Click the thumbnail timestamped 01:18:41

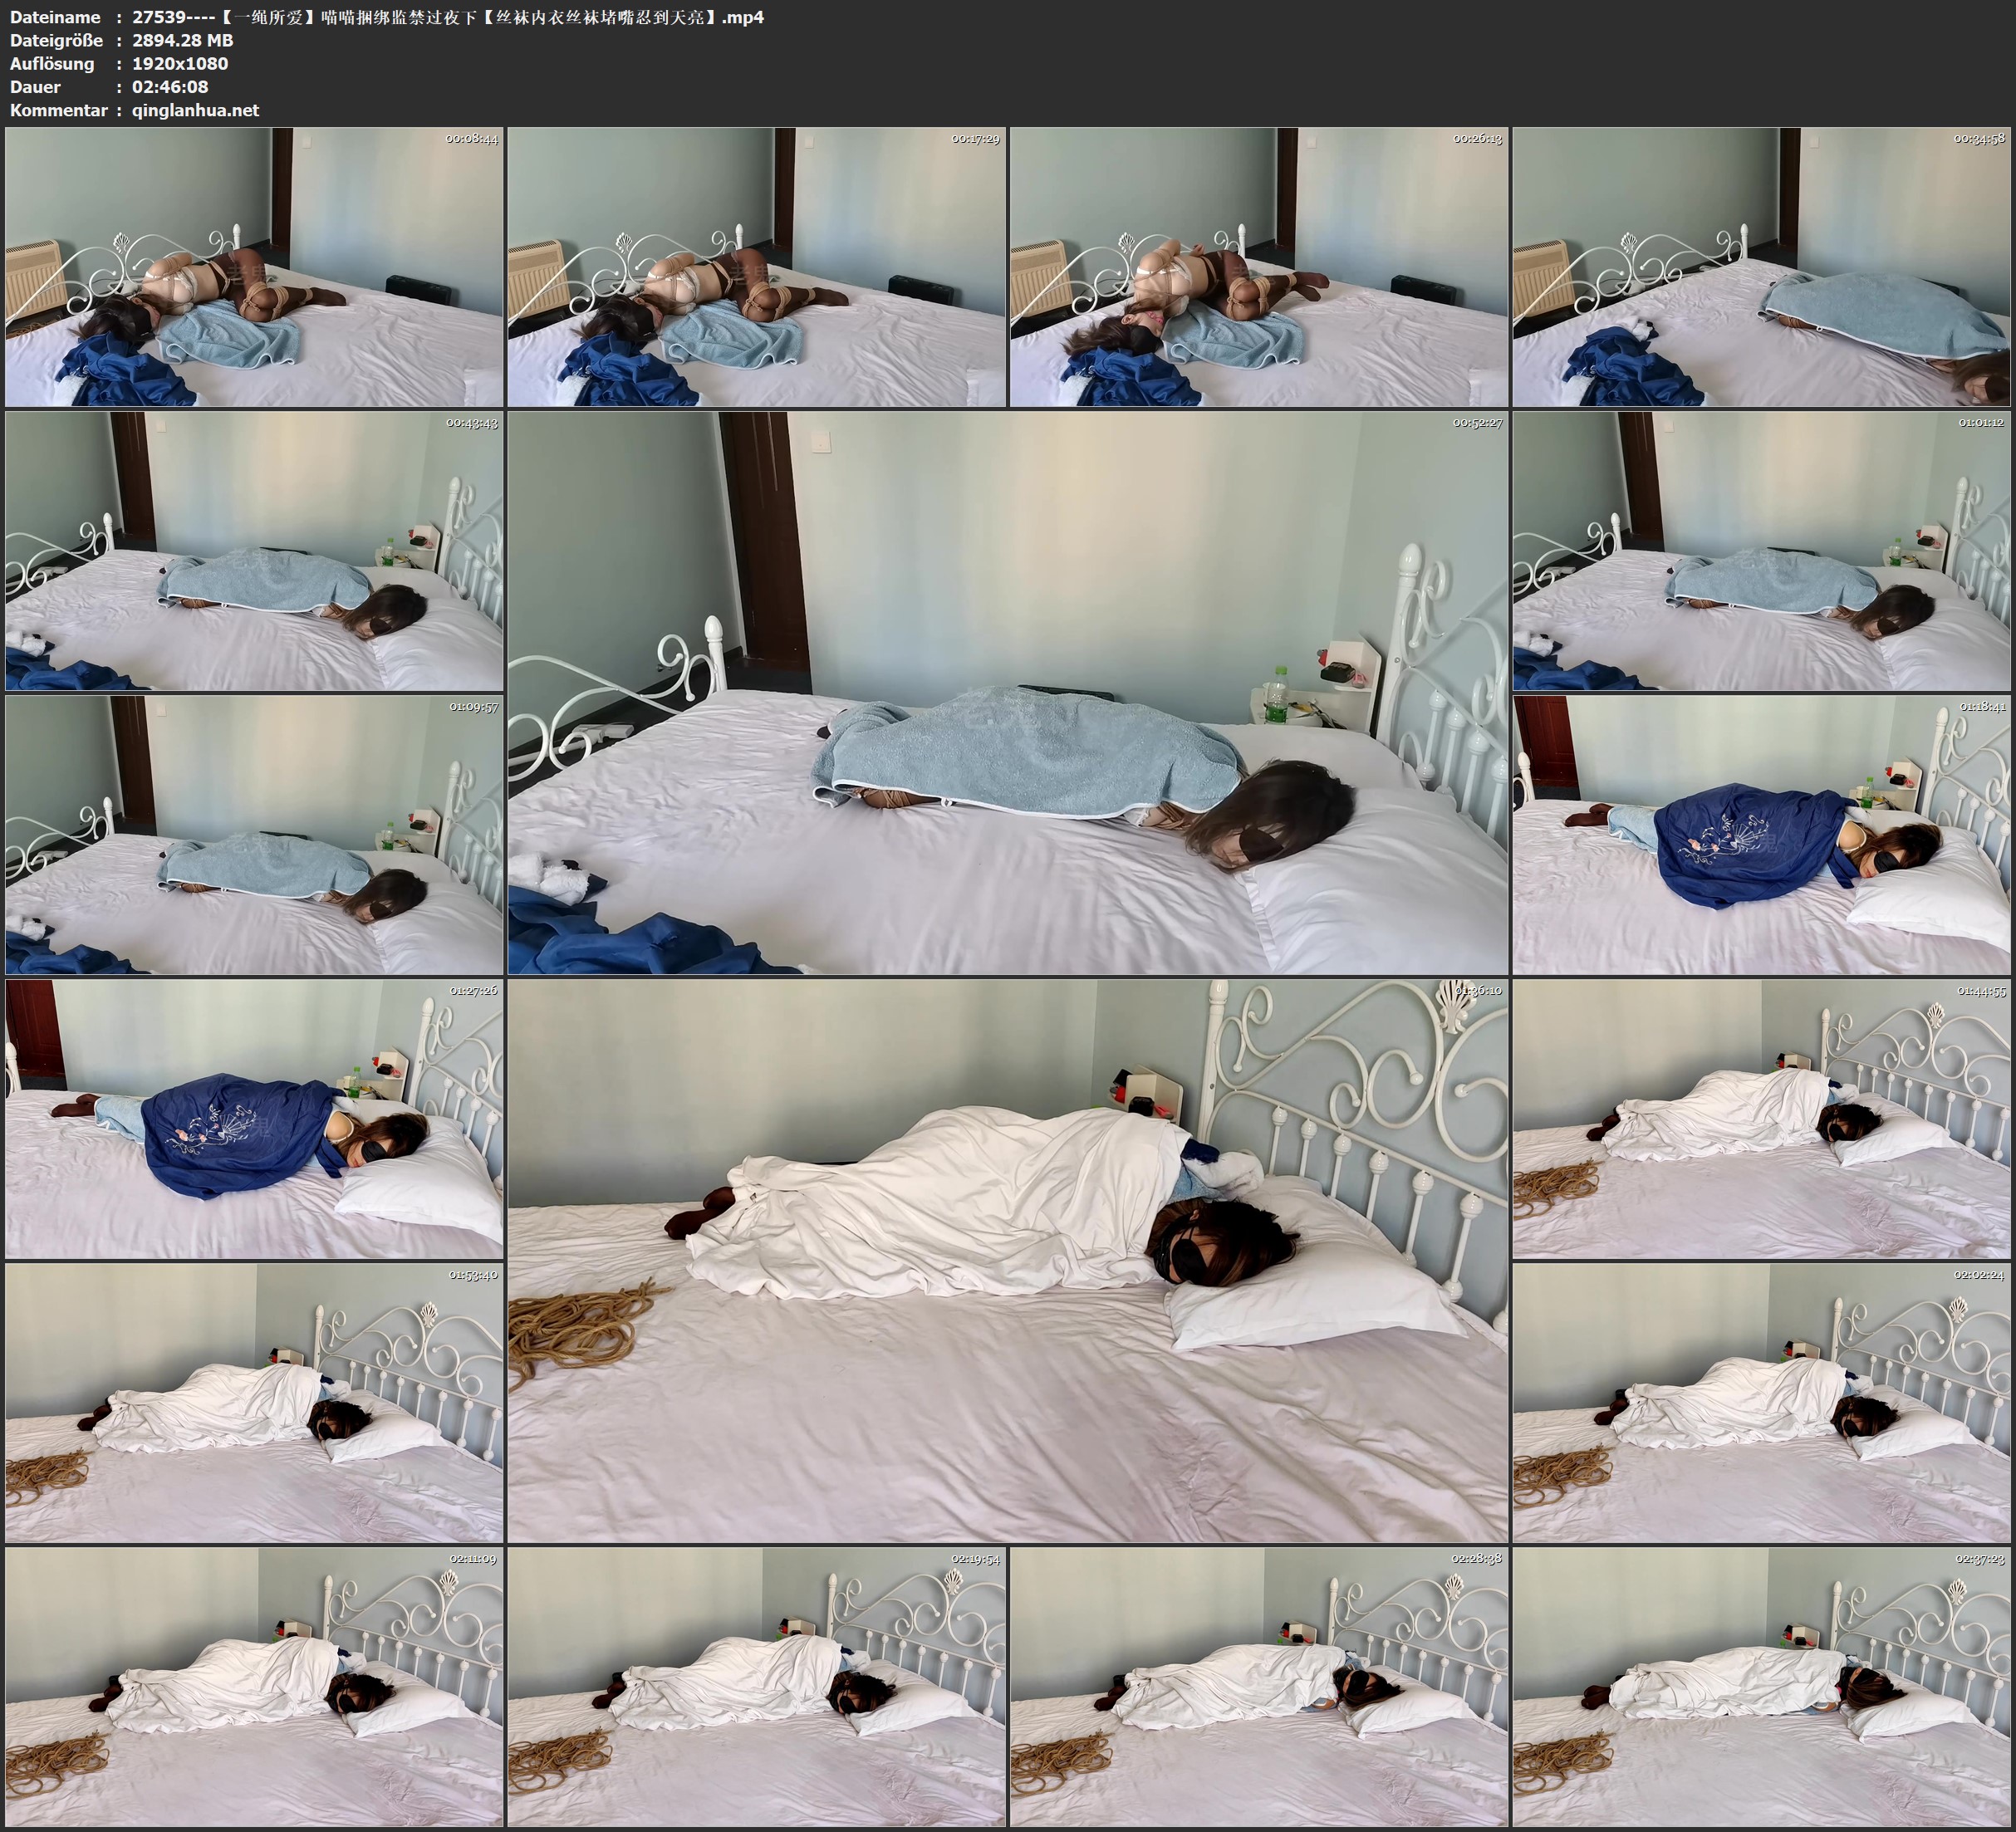(1761, 835)
